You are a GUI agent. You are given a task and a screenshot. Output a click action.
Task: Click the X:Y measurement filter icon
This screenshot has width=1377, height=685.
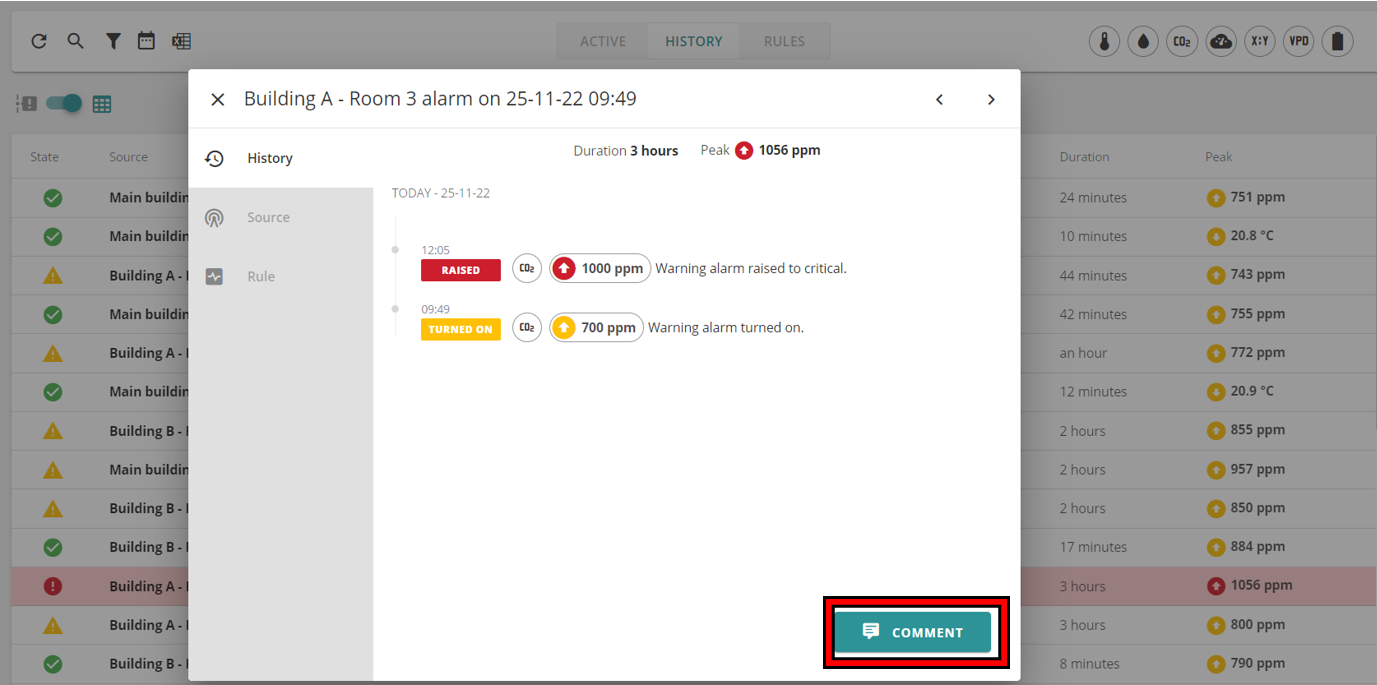point(1259,42)
